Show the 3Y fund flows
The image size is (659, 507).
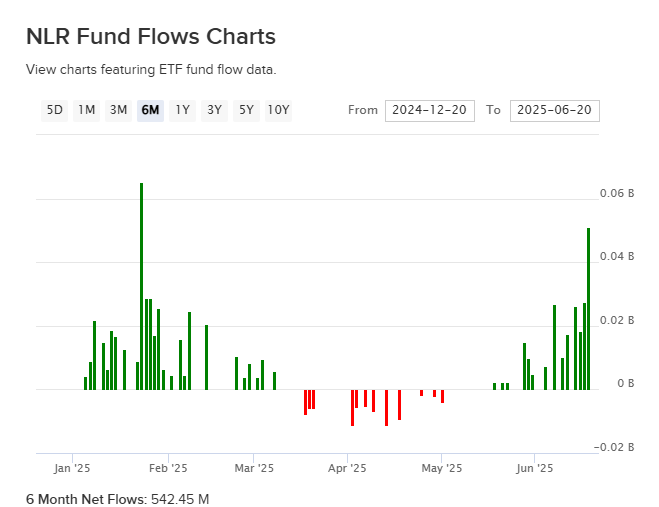214,110
